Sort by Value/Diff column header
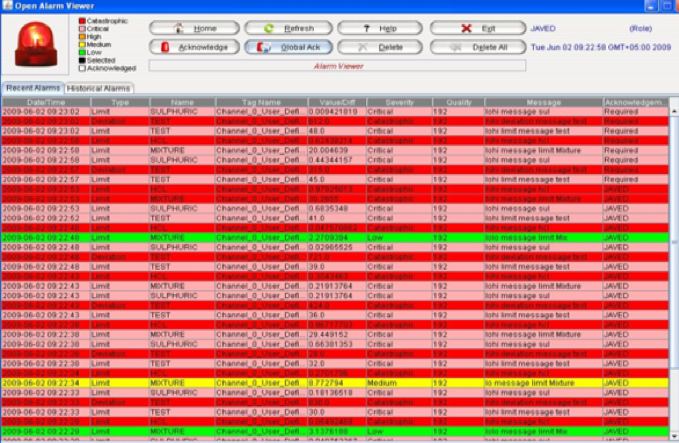 (x=337, y=102)
